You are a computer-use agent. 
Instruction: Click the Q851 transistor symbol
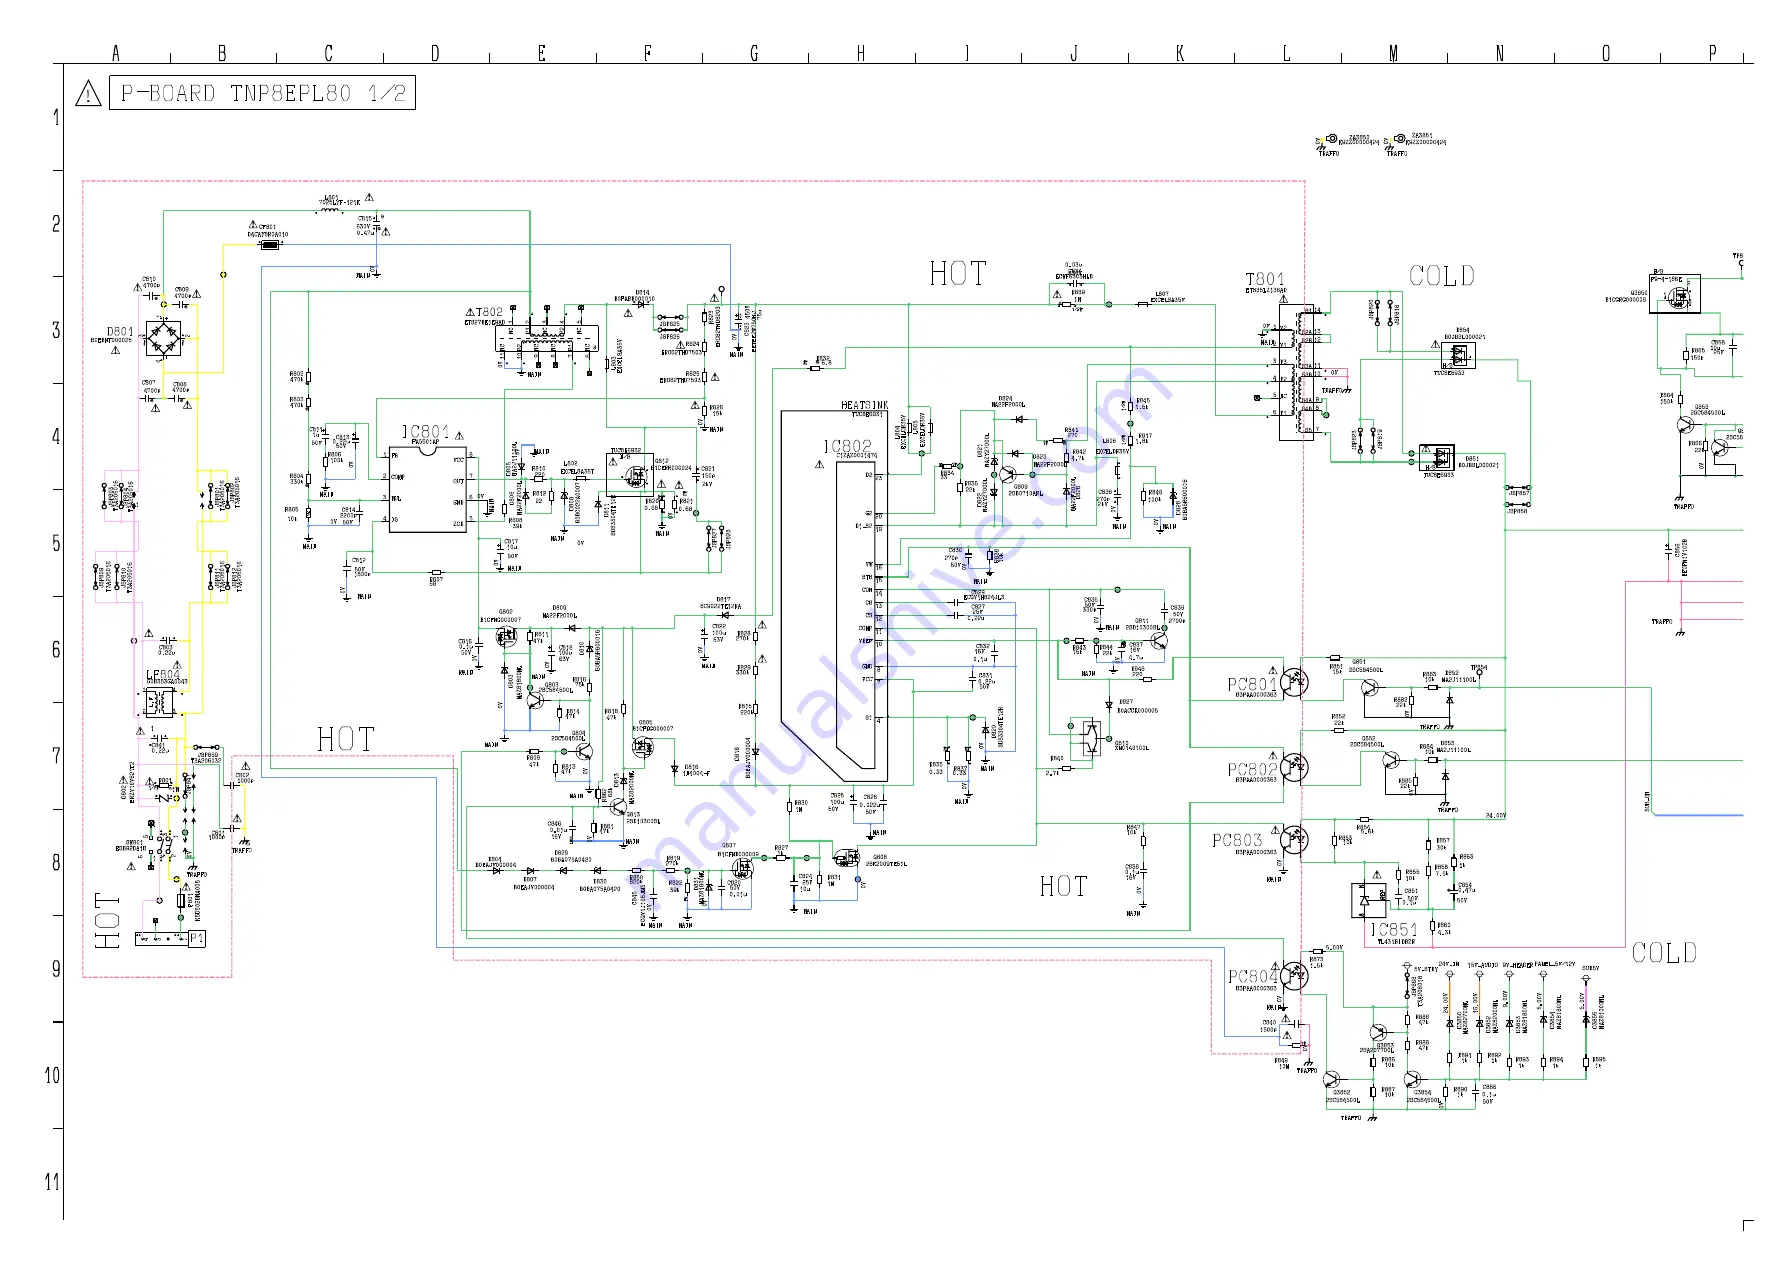point(1370,688)
